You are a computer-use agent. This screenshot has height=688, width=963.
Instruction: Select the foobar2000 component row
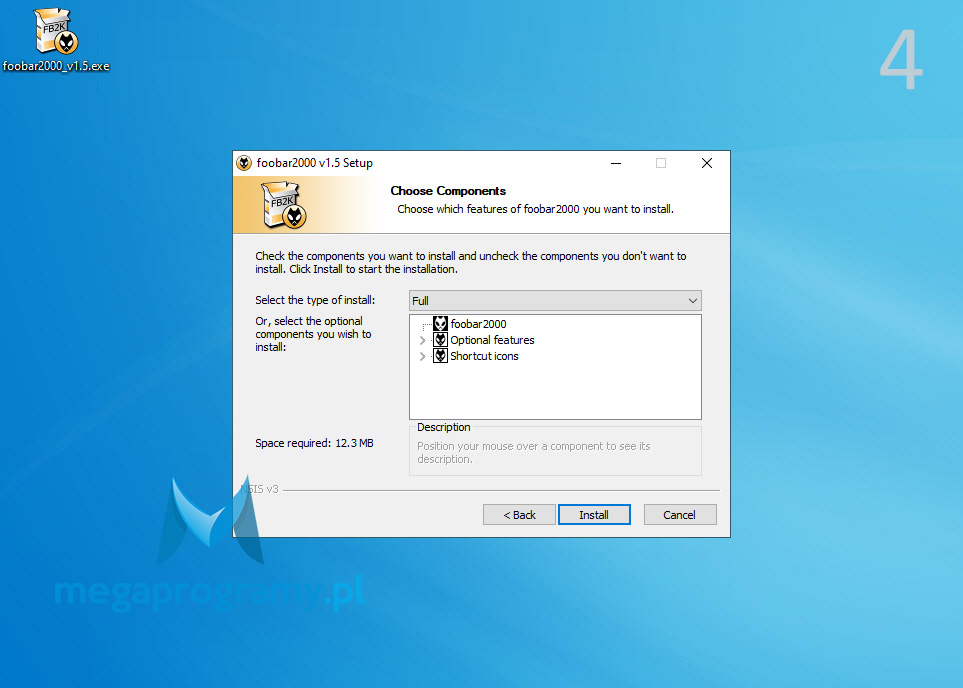tap(478, 324)
